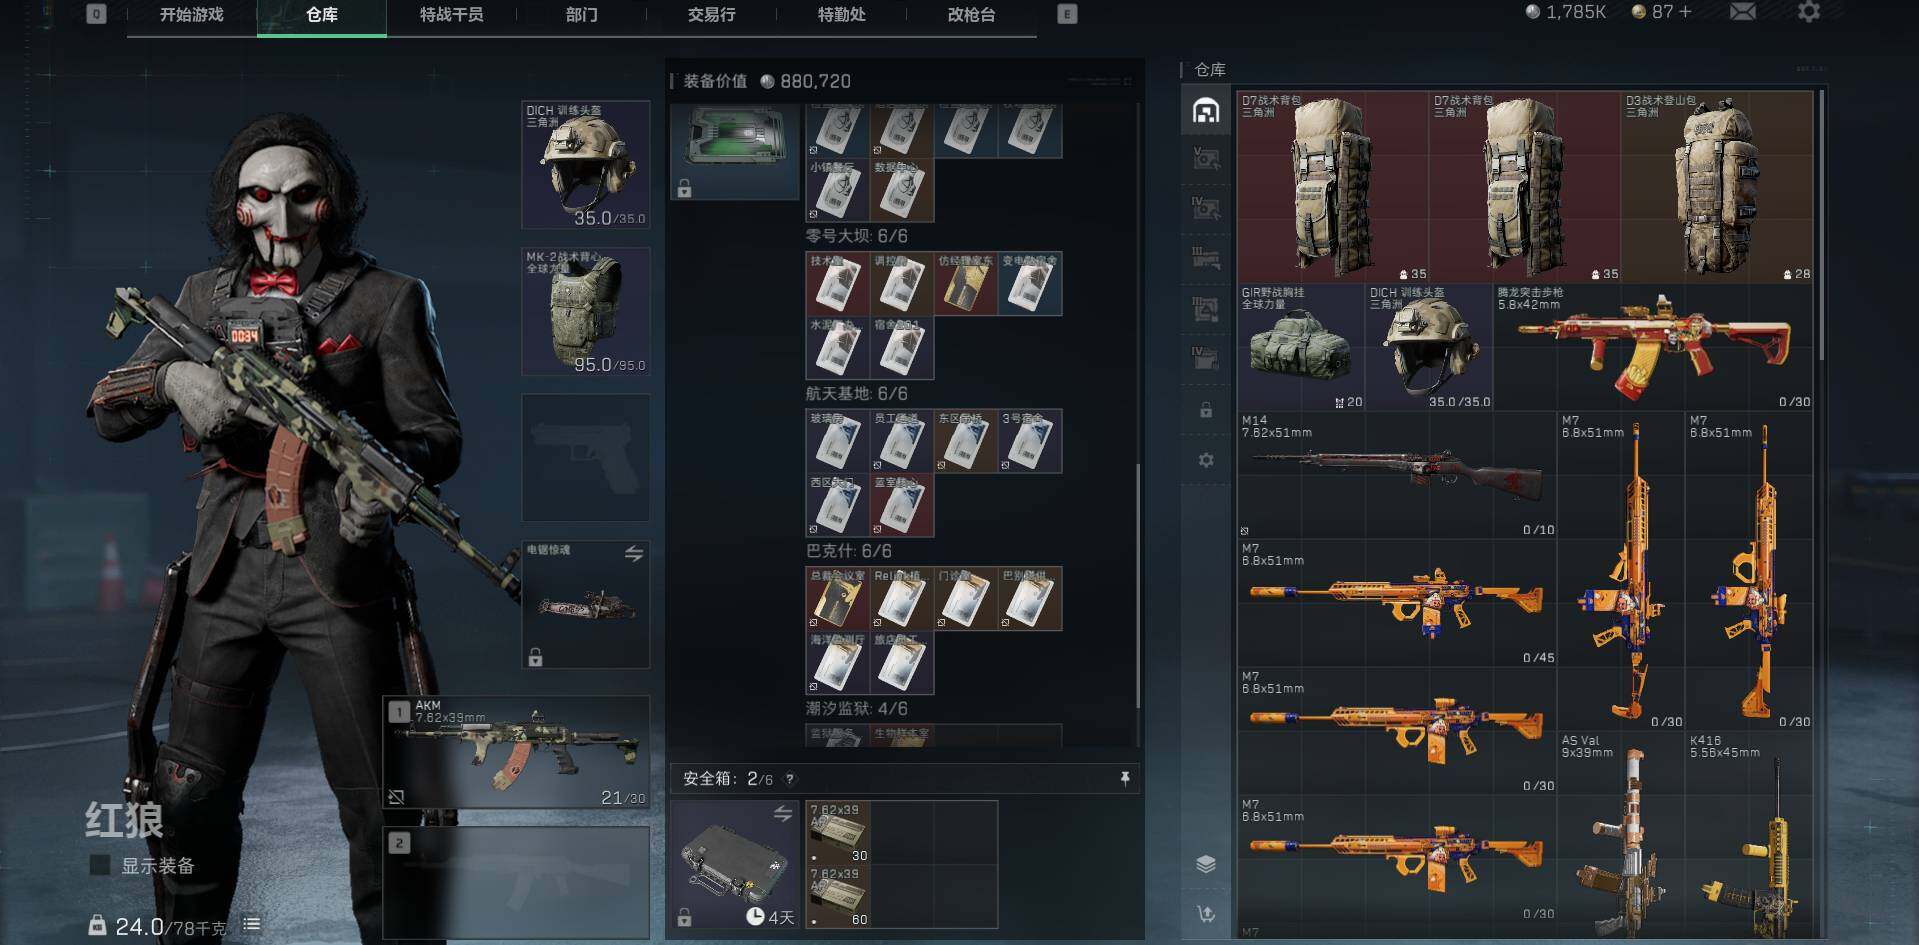The image size is (1919, 945).
Task: Click the lock icon on 电锯惊魂 slot
Action: click(x=536, y=657)
